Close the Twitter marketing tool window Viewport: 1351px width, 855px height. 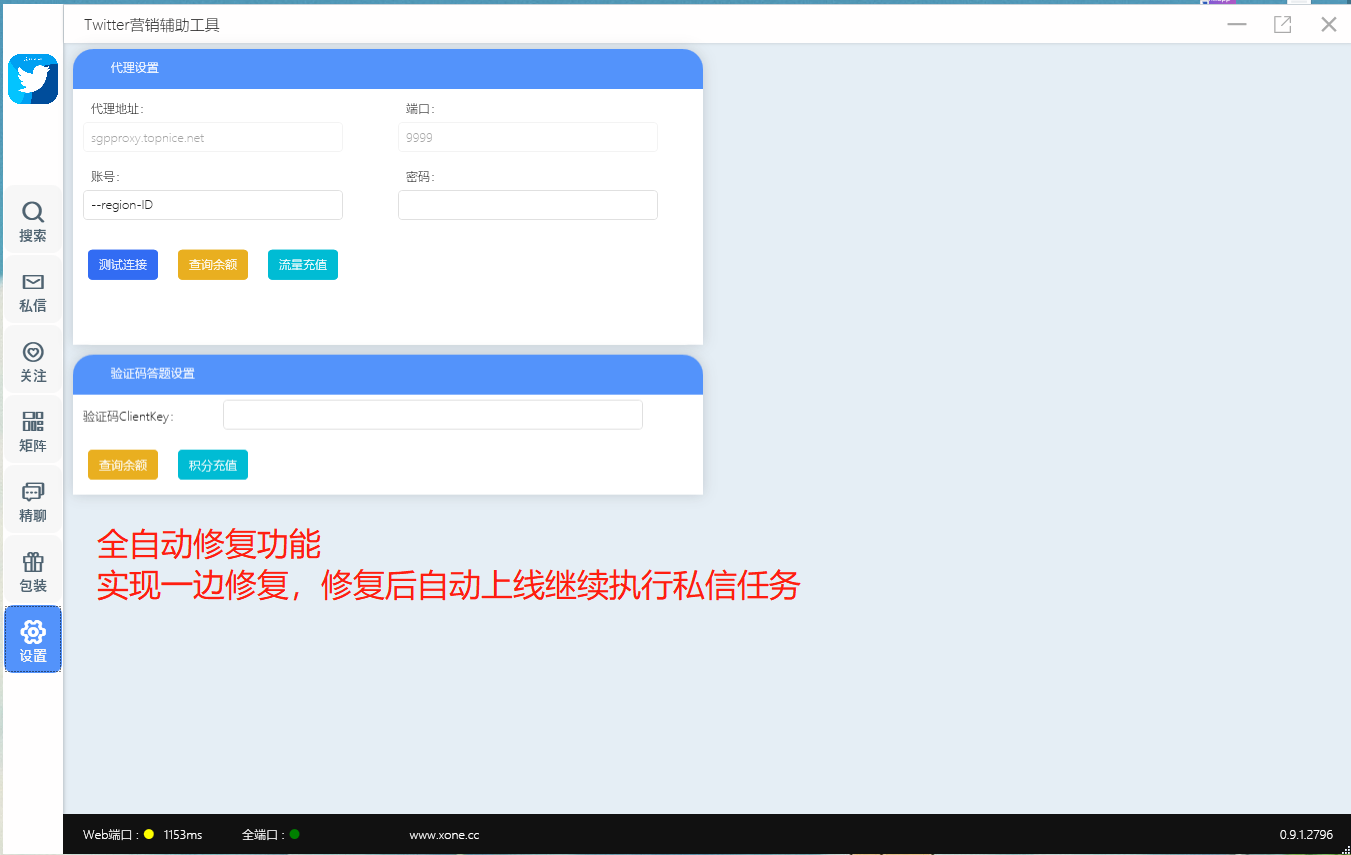coord(1329,25)
